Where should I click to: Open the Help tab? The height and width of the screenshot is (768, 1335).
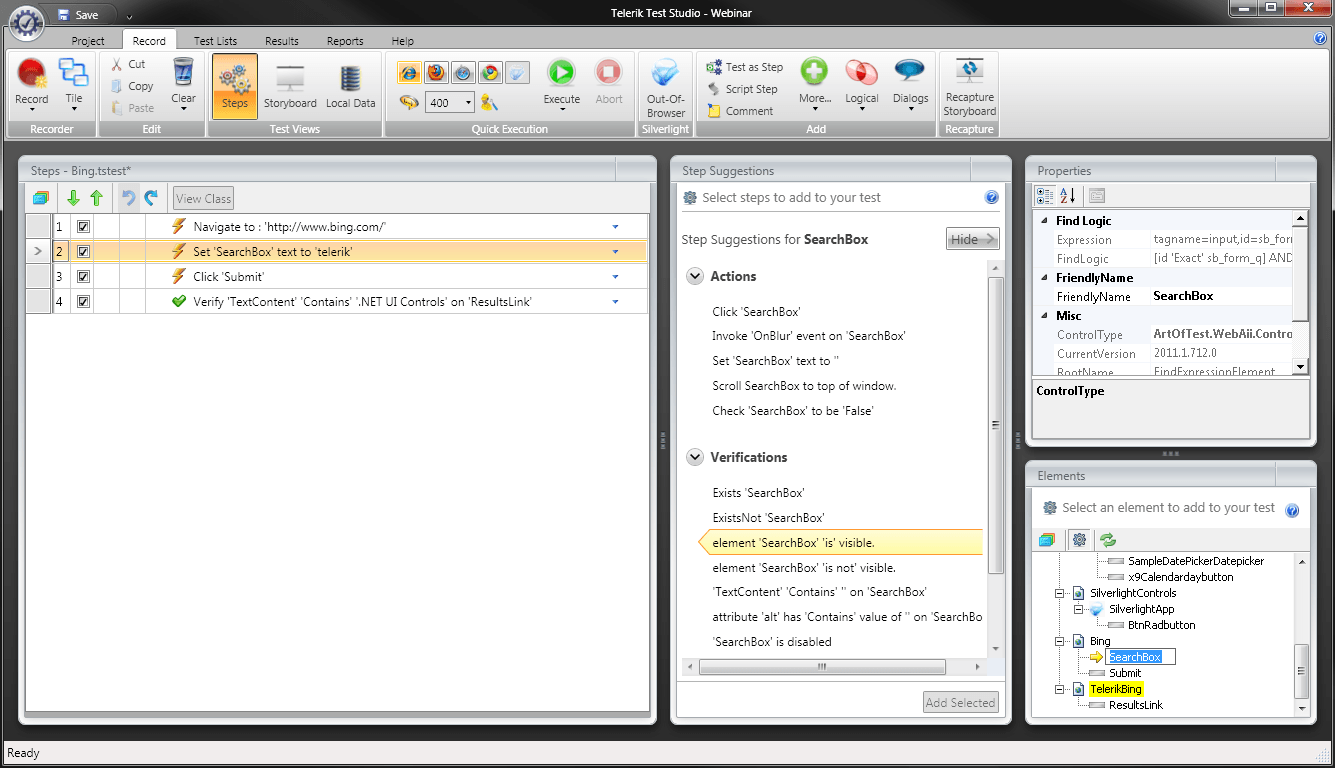(403, 41)
